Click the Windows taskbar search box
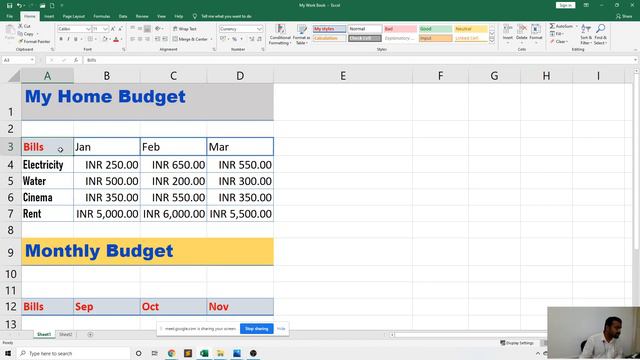 pyautogui.click(x=73, y=353)
